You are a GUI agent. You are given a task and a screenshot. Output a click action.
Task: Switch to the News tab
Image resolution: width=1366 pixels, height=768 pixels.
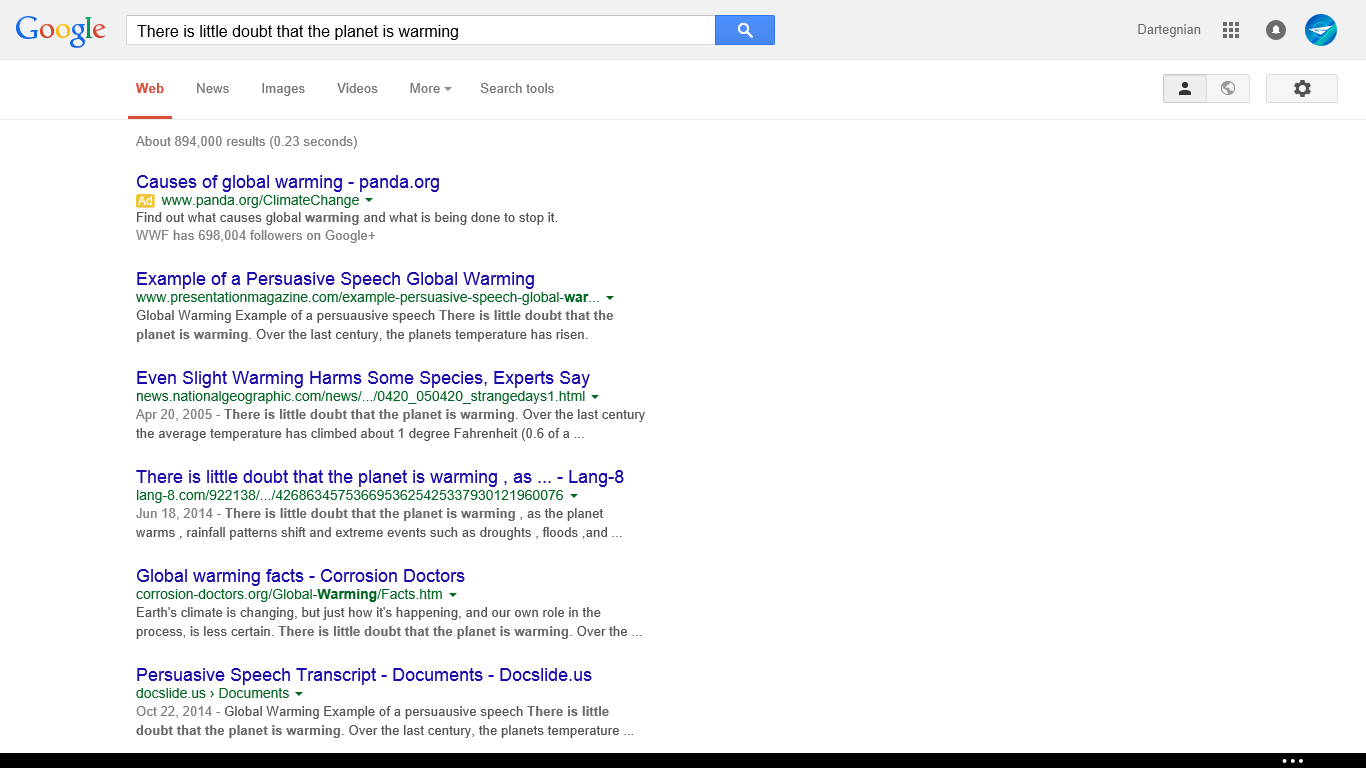click(x=213, y=88)
